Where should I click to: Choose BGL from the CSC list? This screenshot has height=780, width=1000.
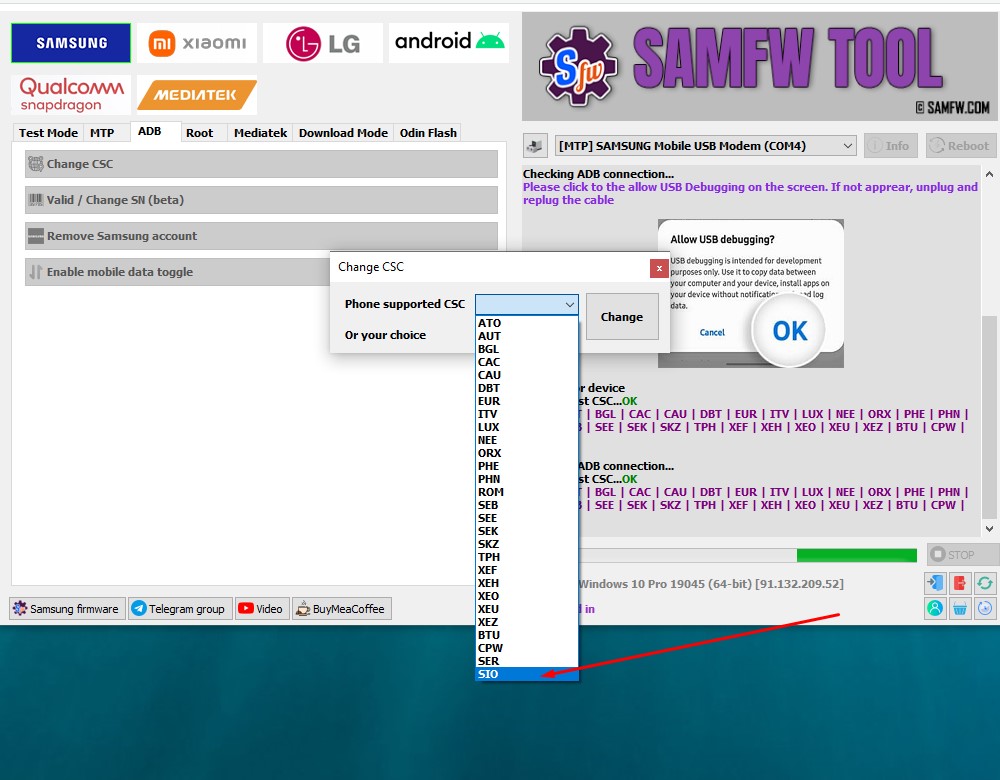tap(527, 350)
